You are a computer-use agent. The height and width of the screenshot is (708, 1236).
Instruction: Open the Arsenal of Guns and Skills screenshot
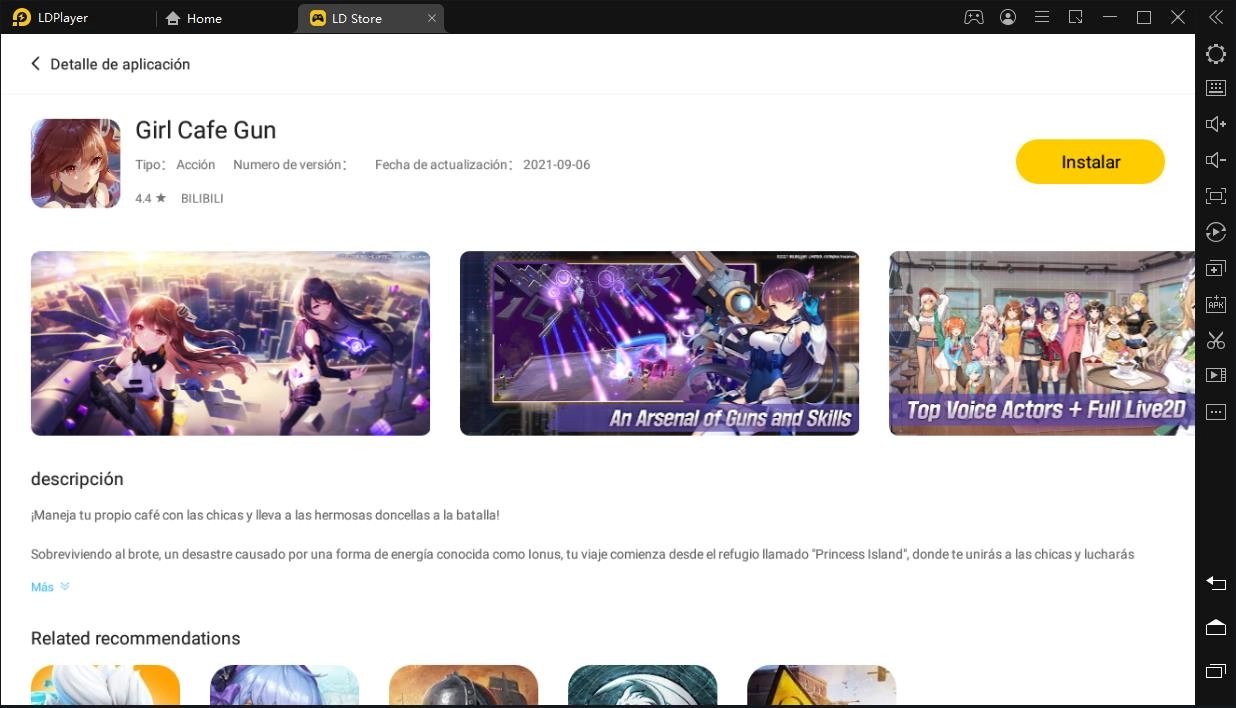[659, 343]
